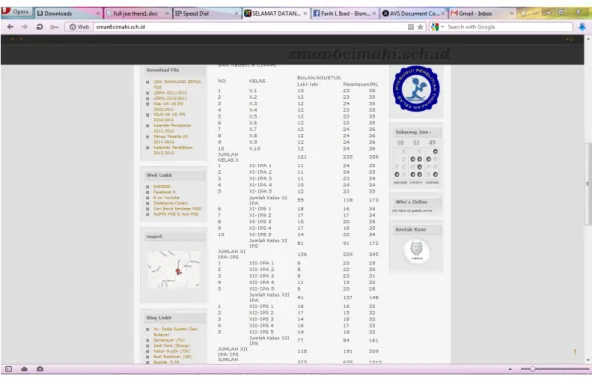The height and width of the screenshot is (379, 592).
Task: Click the 'KELAS' column header
Action: coord(257,81)
